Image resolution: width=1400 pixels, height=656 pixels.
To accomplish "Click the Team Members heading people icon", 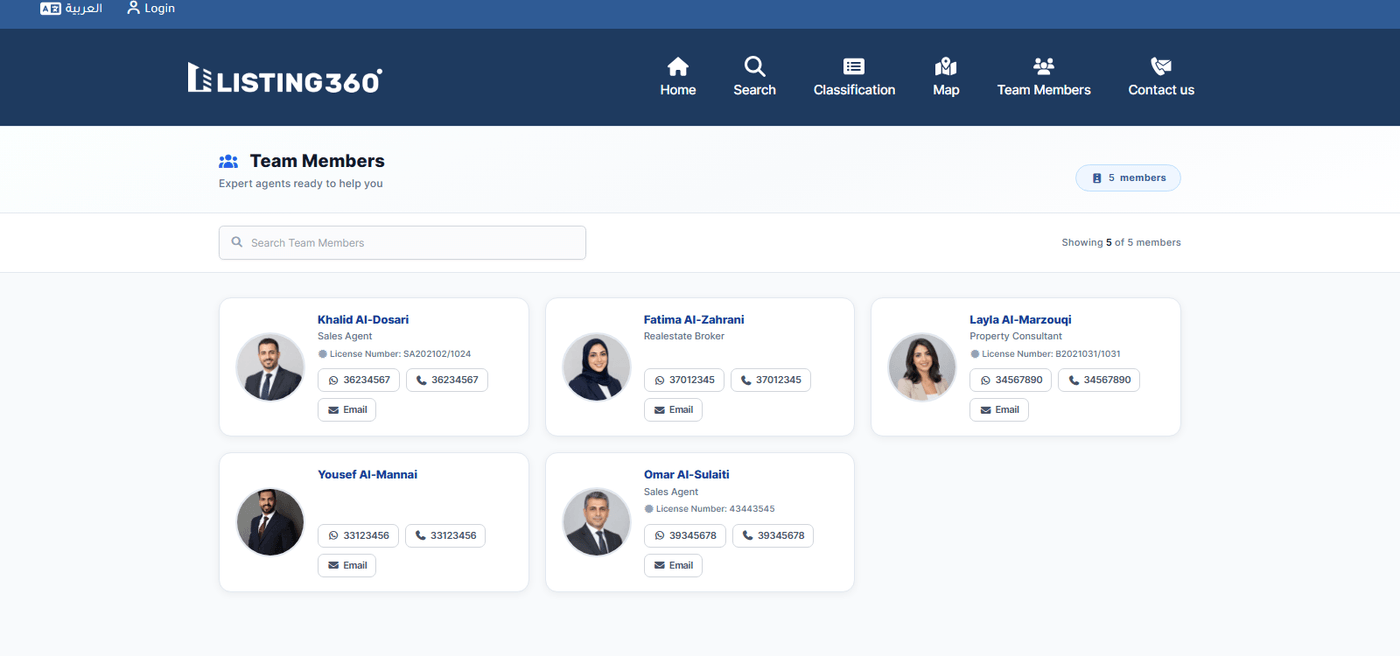I will [228, 161].
